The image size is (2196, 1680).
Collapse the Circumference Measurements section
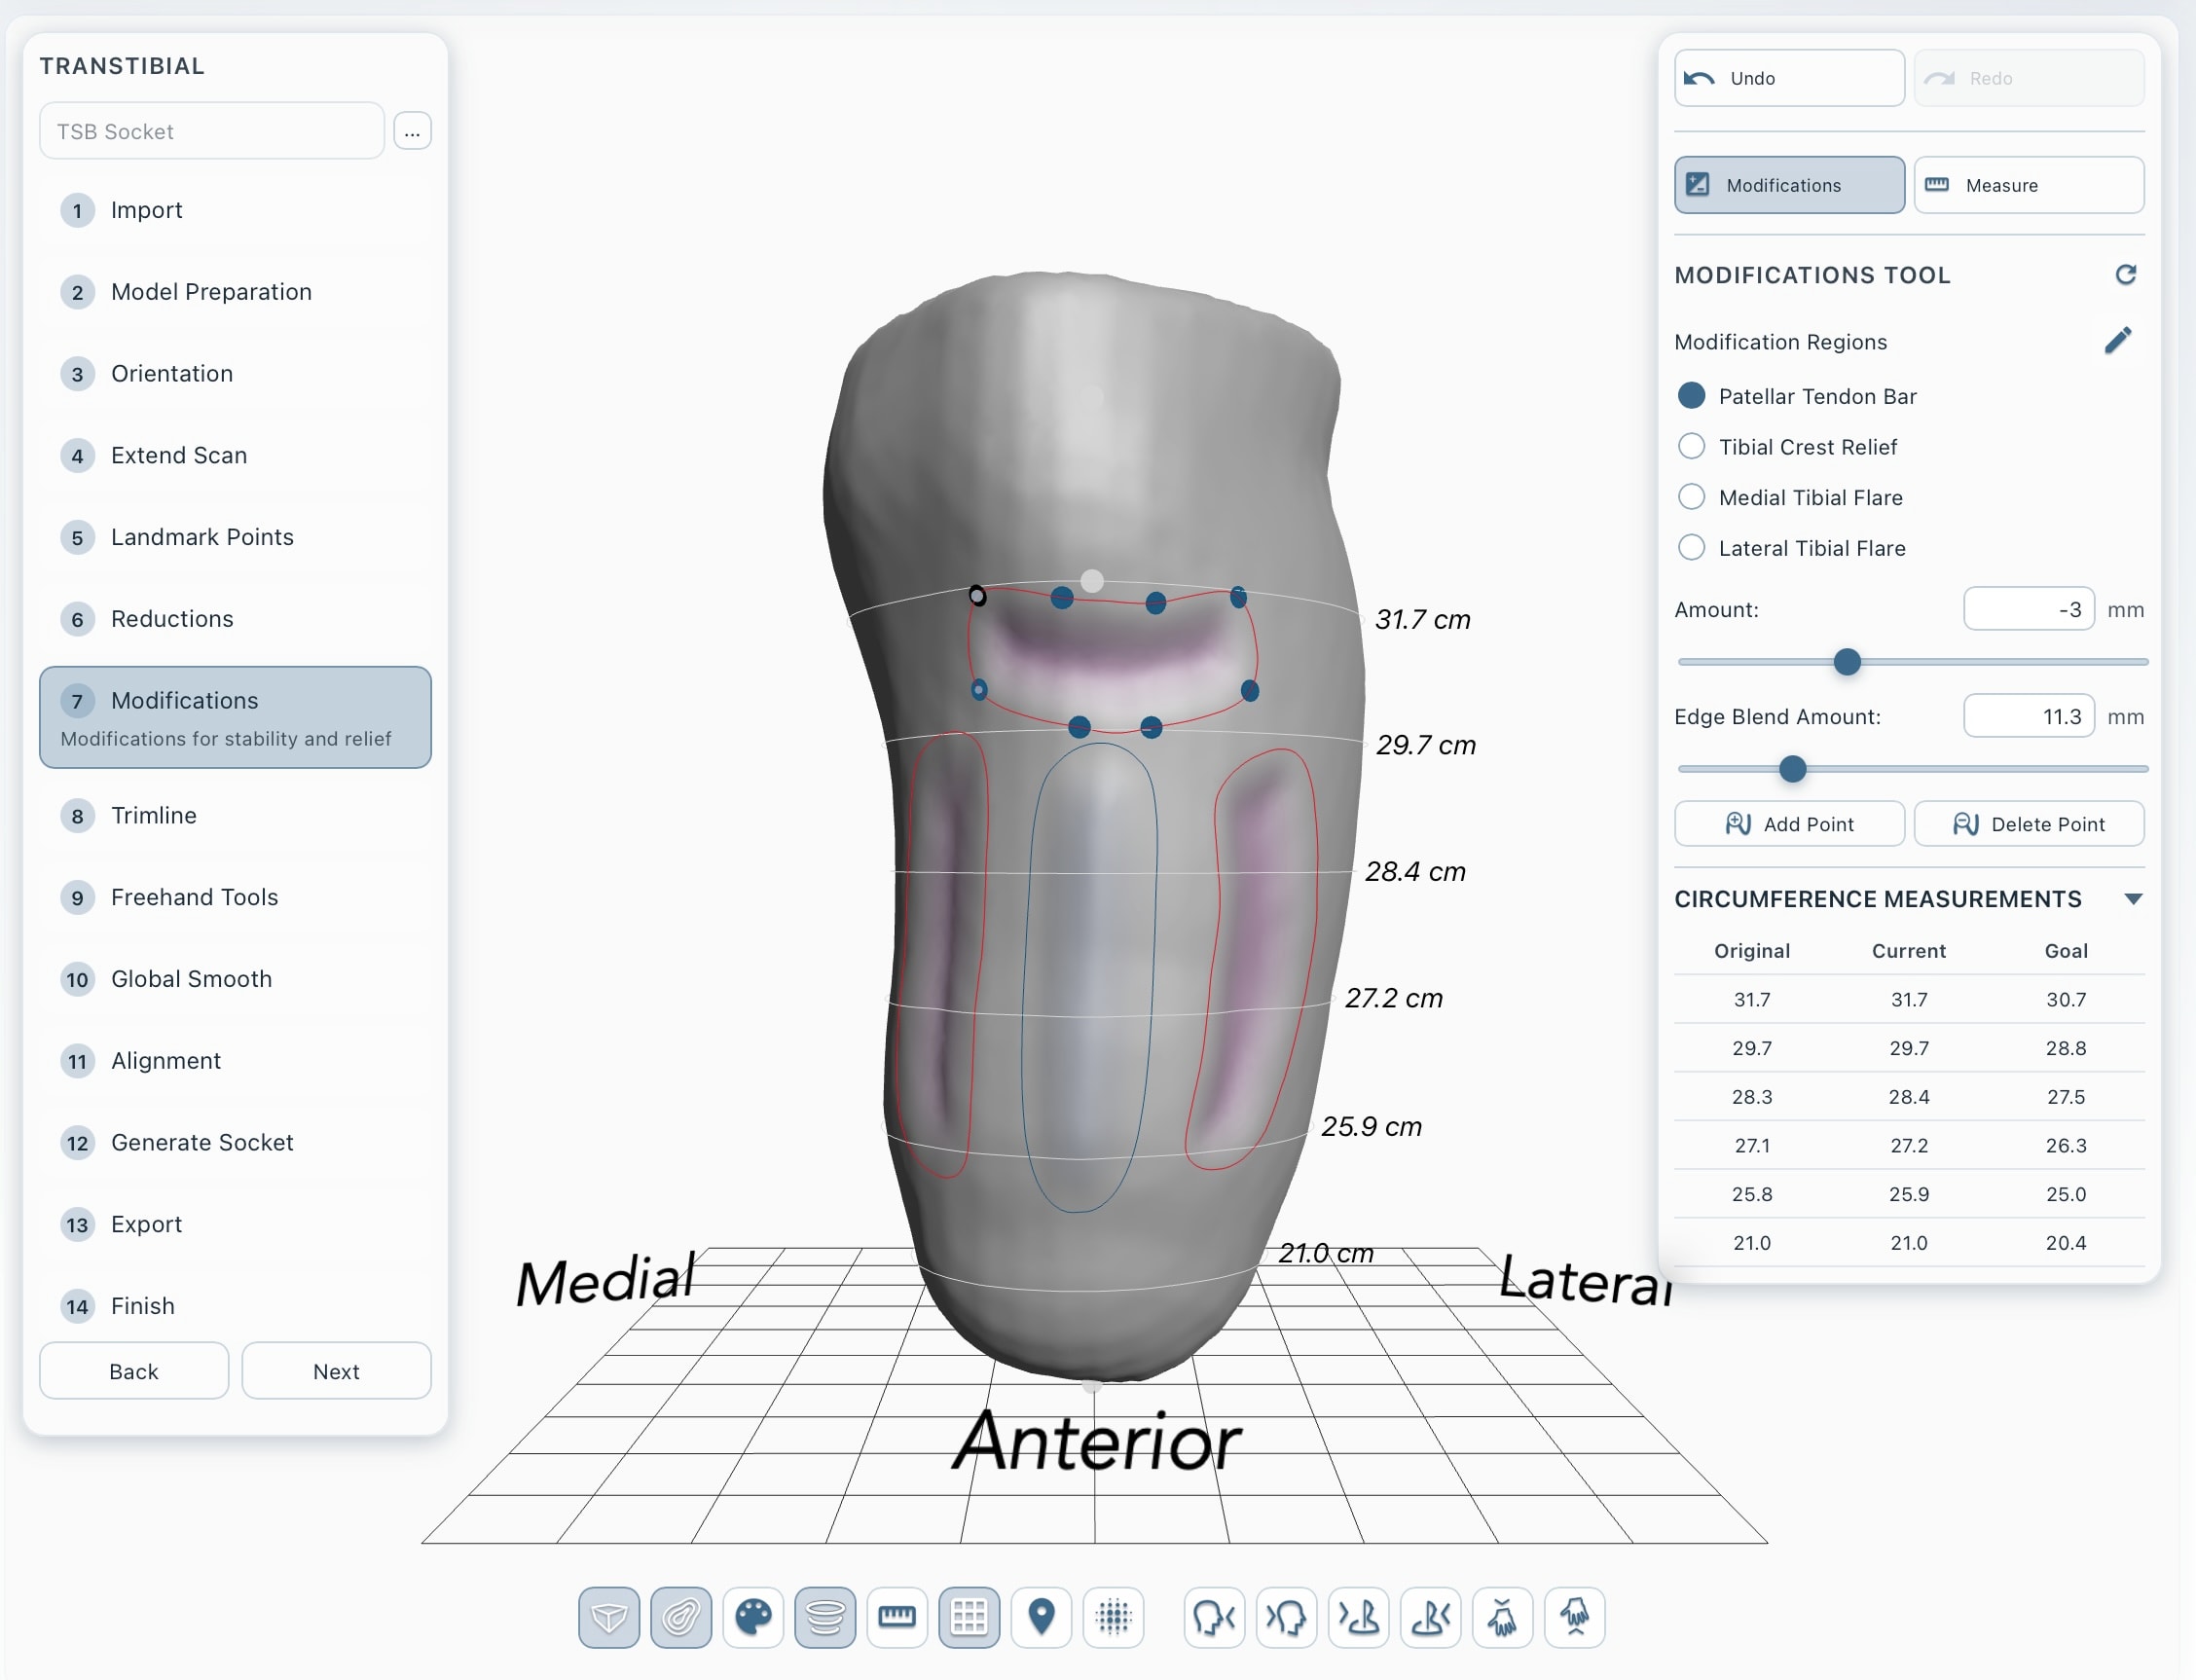(2133, 899)
